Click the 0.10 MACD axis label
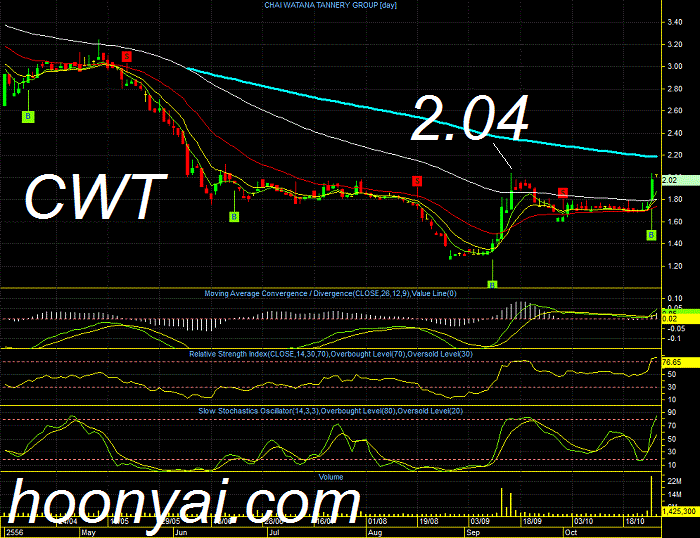 pos(675,298)
